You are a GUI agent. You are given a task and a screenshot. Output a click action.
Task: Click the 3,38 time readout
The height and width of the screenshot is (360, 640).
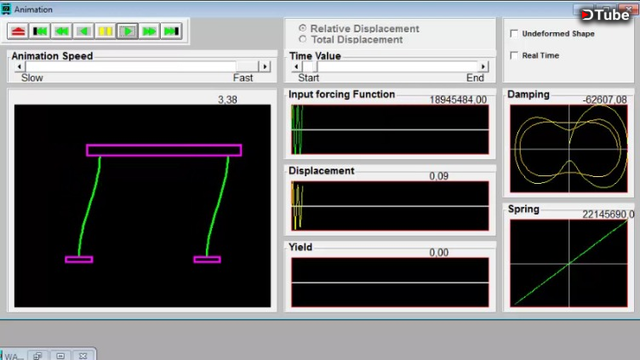227,100
